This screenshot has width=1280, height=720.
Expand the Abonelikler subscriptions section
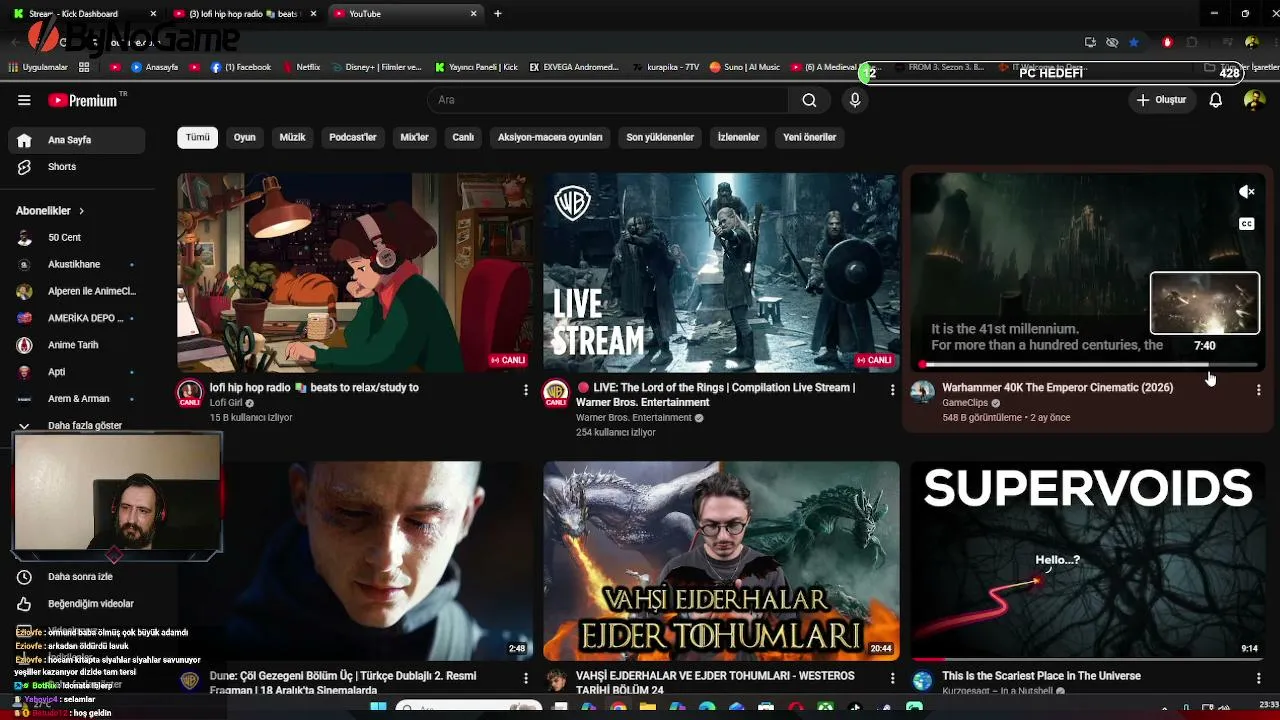50,211
